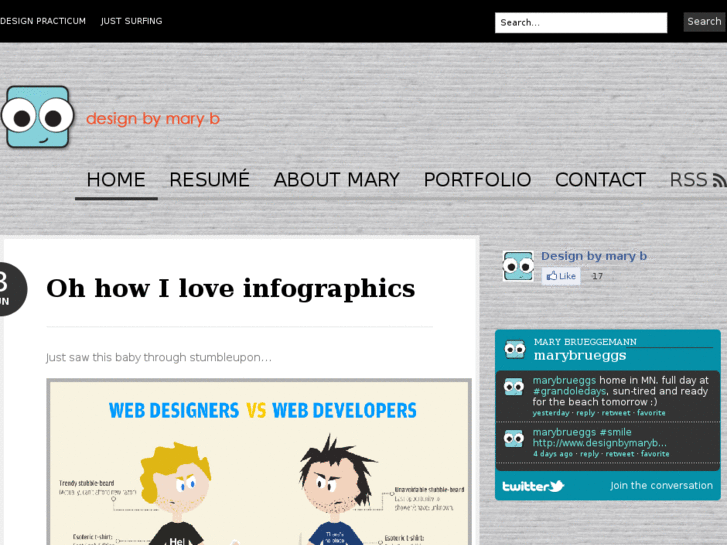Image resolution: width=727 pixels, height=545 pixels.
Task: Click the Search button
Action: pyautogui.click(x=704, y=22)
